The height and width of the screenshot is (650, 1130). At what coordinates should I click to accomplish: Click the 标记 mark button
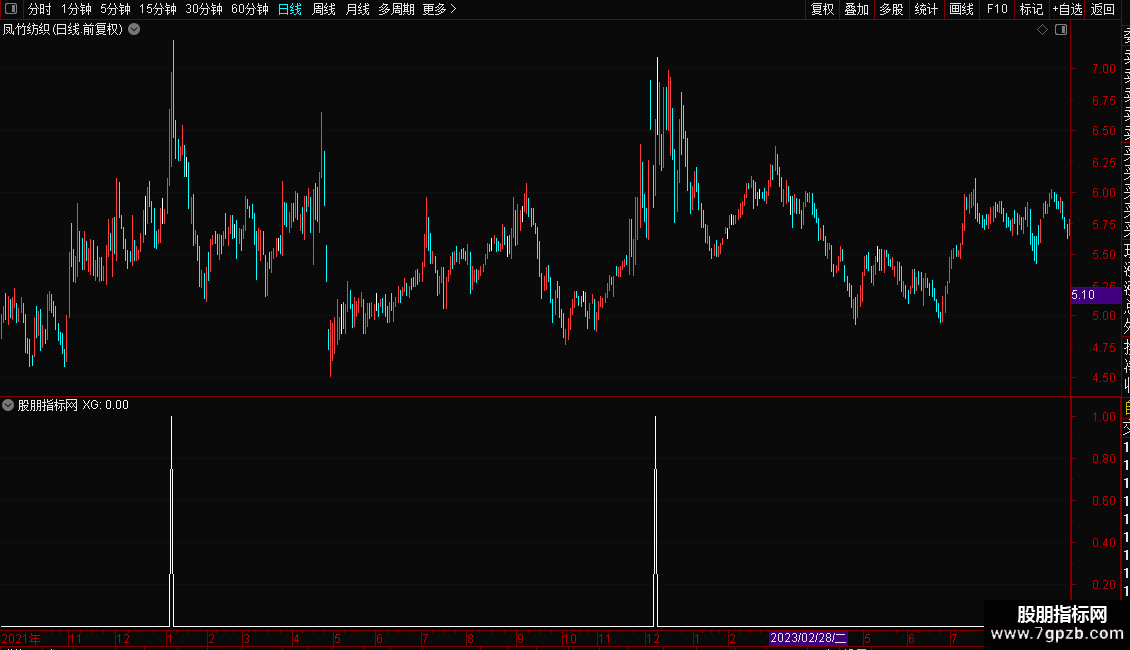1031,9
